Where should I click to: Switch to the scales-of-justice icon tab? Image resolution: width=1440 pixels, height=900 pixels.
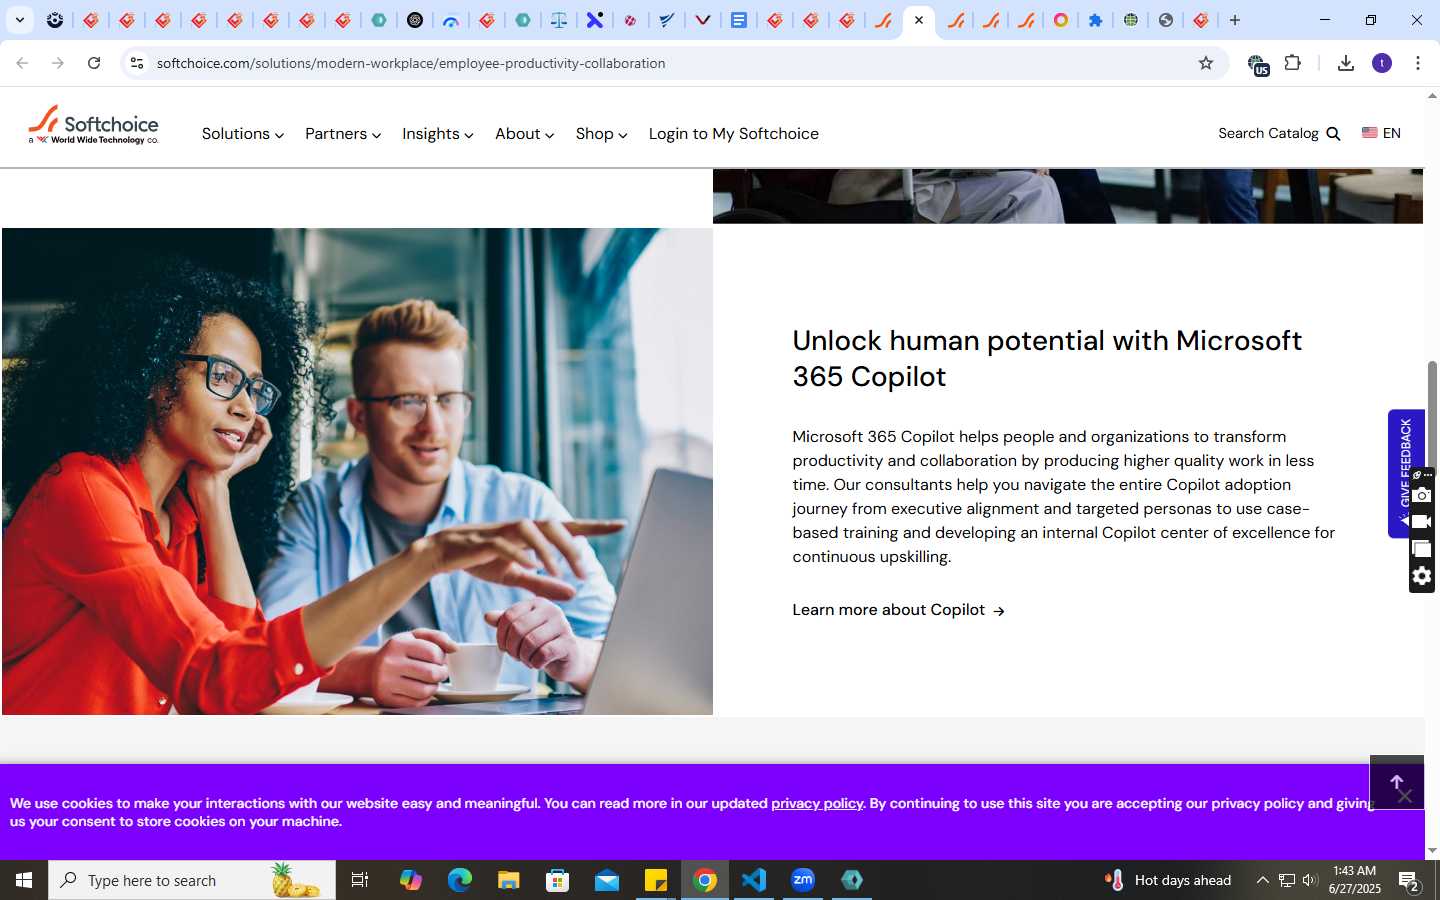559,20
